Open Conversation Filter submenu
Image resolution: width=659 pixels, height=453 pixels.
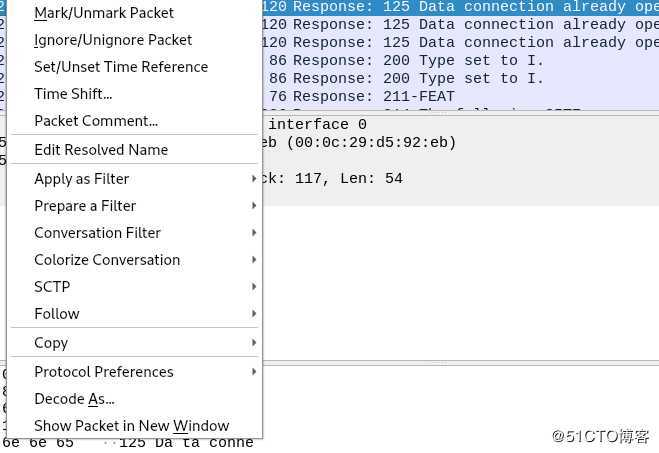coord(97,233)
